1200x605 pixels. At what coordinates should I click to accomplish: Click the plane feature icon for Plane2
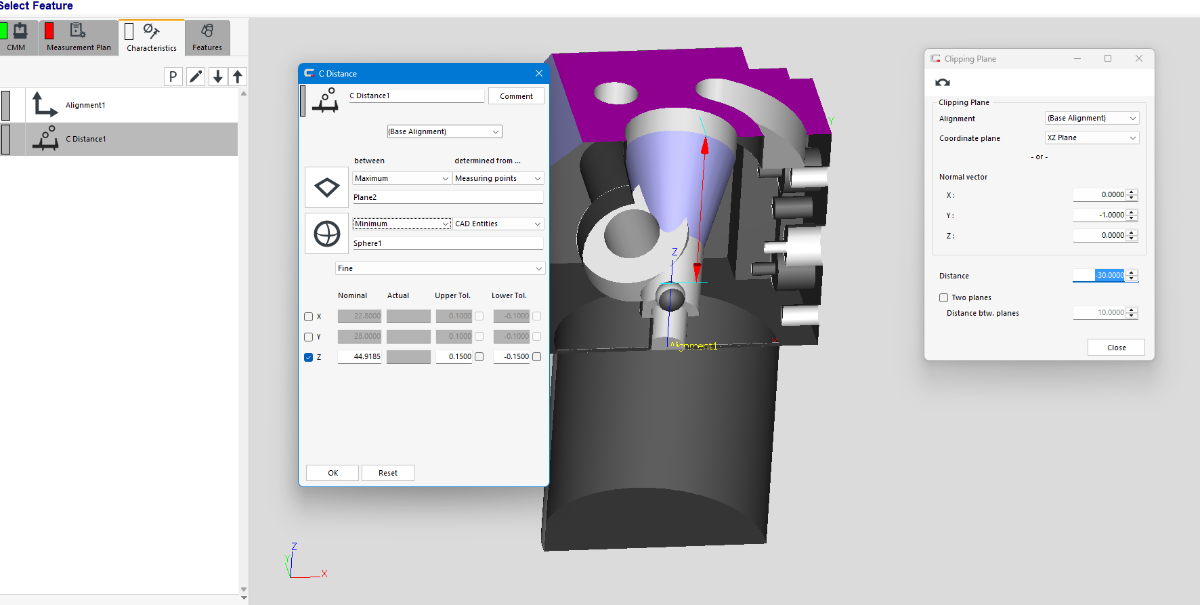tap(327, 188)
